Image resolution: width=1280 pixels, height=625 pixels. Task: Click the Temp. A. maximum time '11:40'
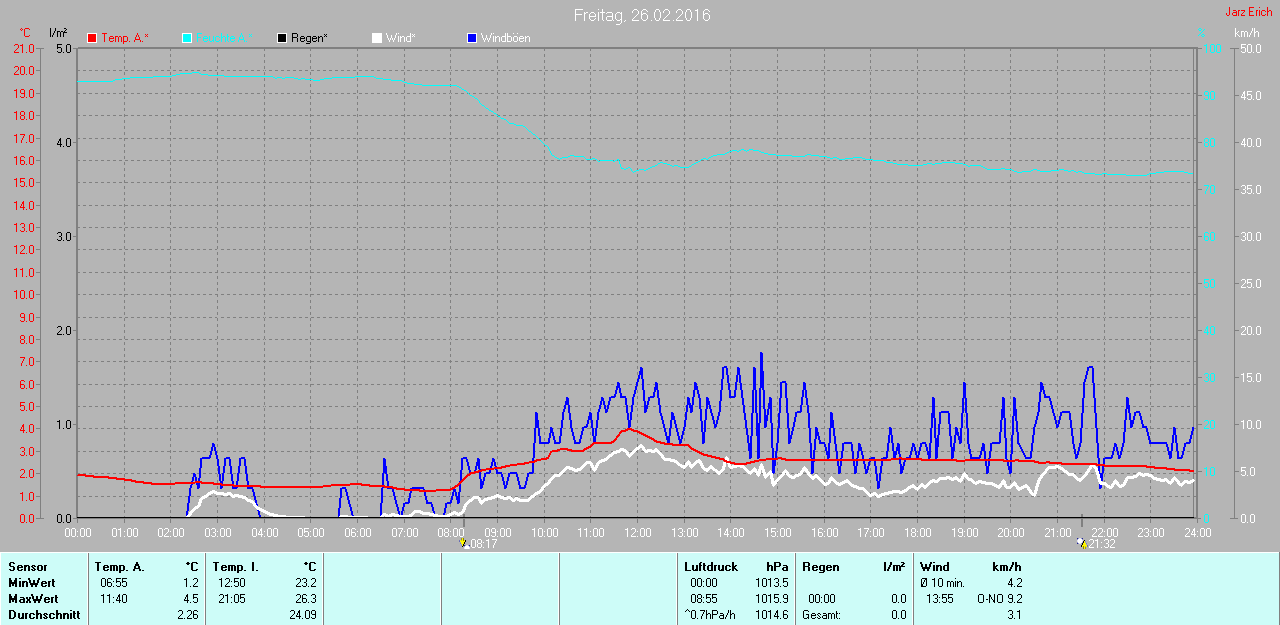click(x=114, y=599)
